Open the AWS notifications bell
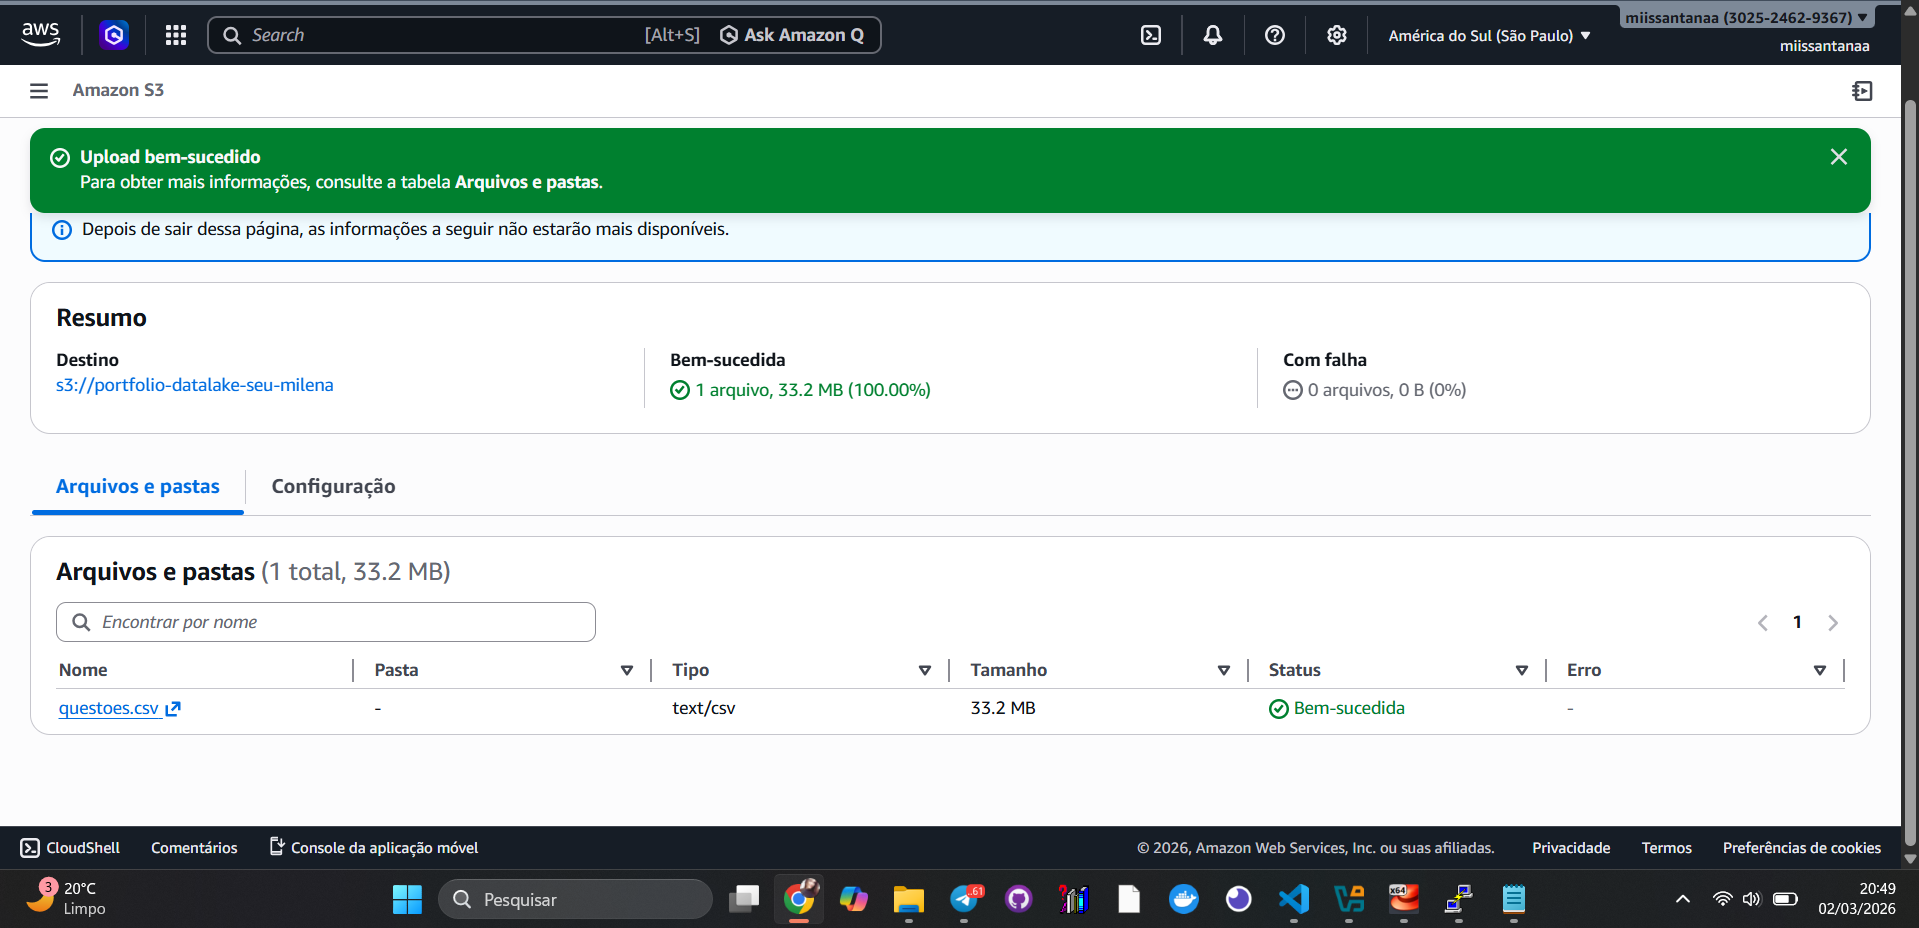 1212,34
